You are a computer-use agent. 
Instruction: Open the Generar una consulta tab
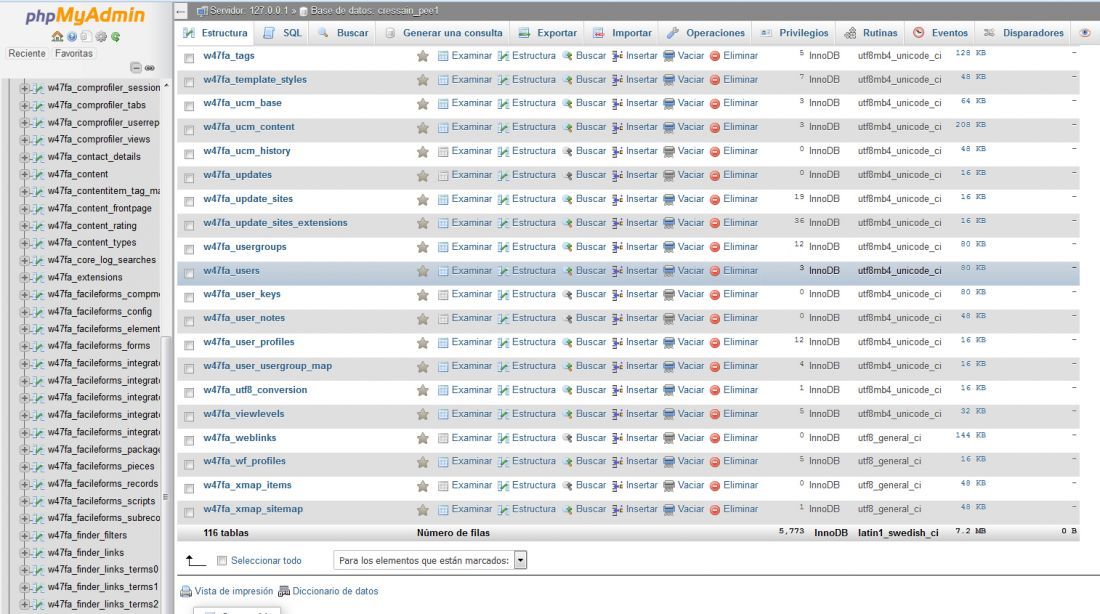pos(443,33)
